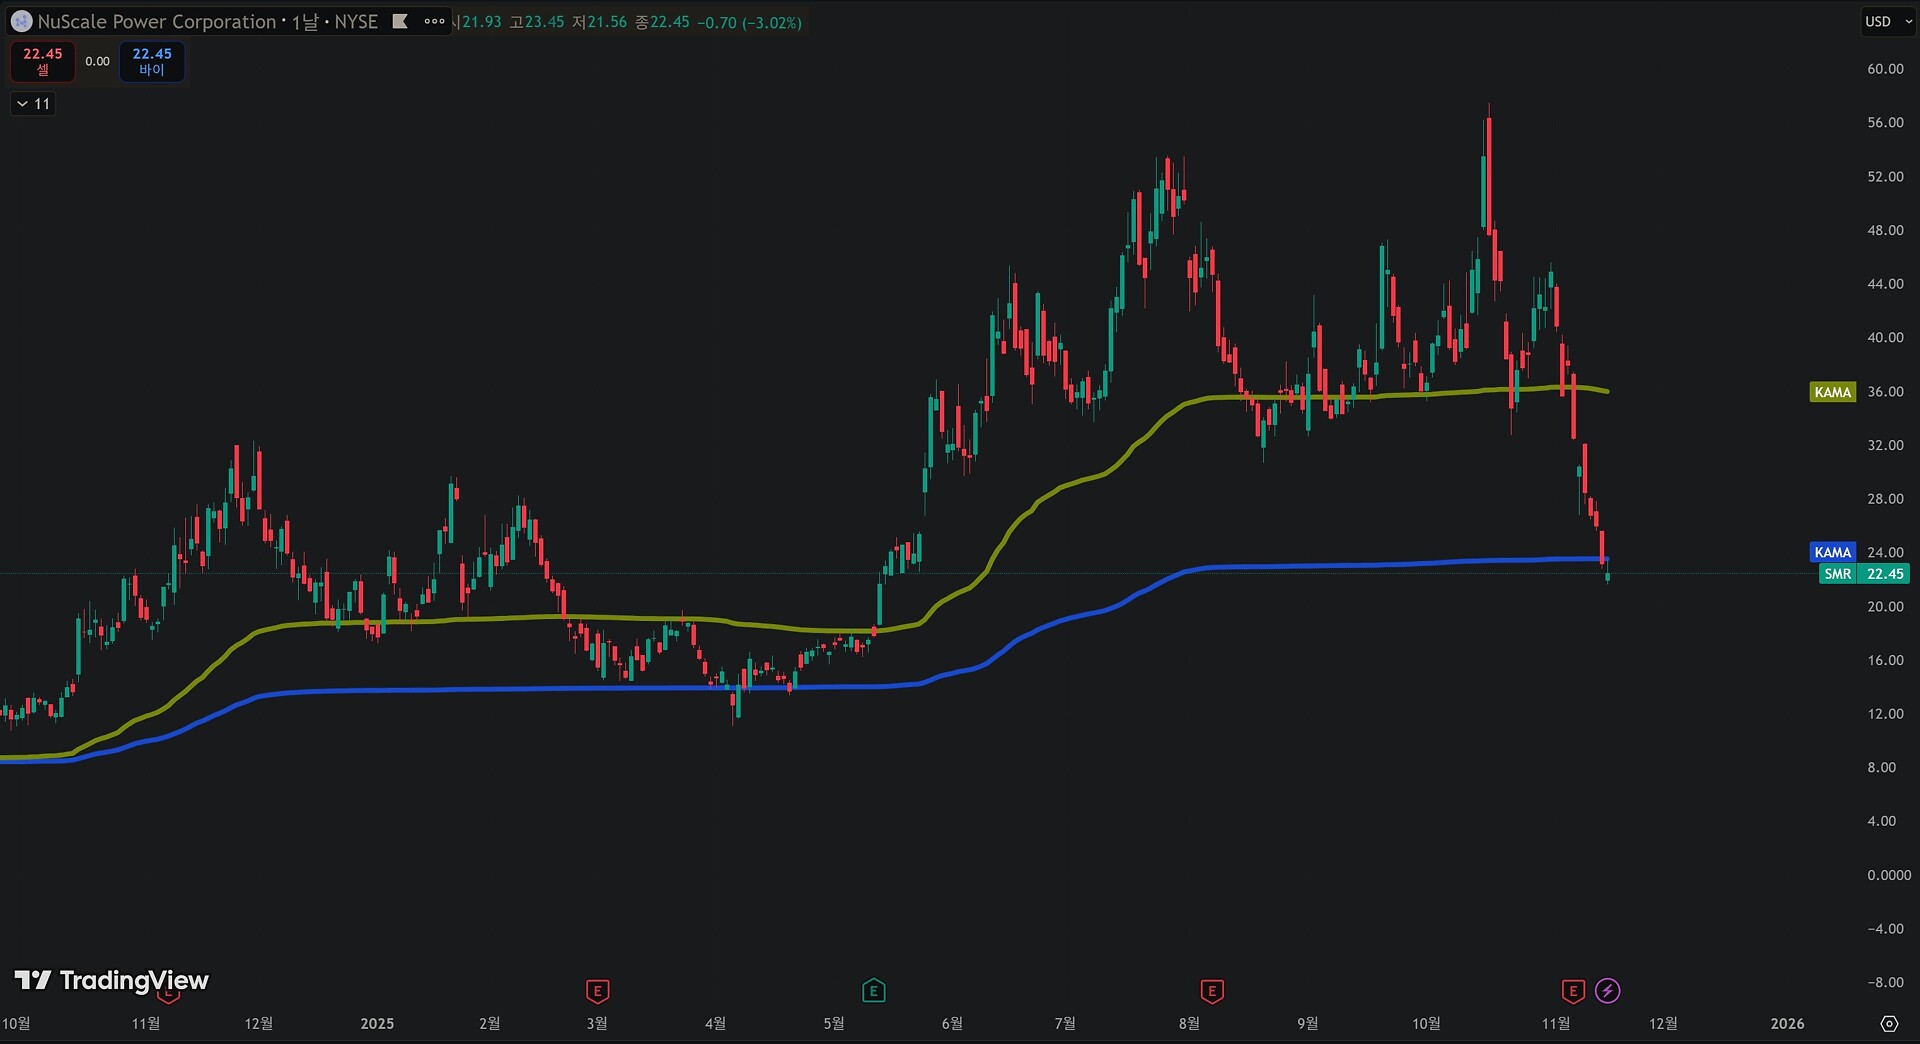Click the 2026 time axis label
Screen dimensions: 1920x1044
pos(1787,1023)
